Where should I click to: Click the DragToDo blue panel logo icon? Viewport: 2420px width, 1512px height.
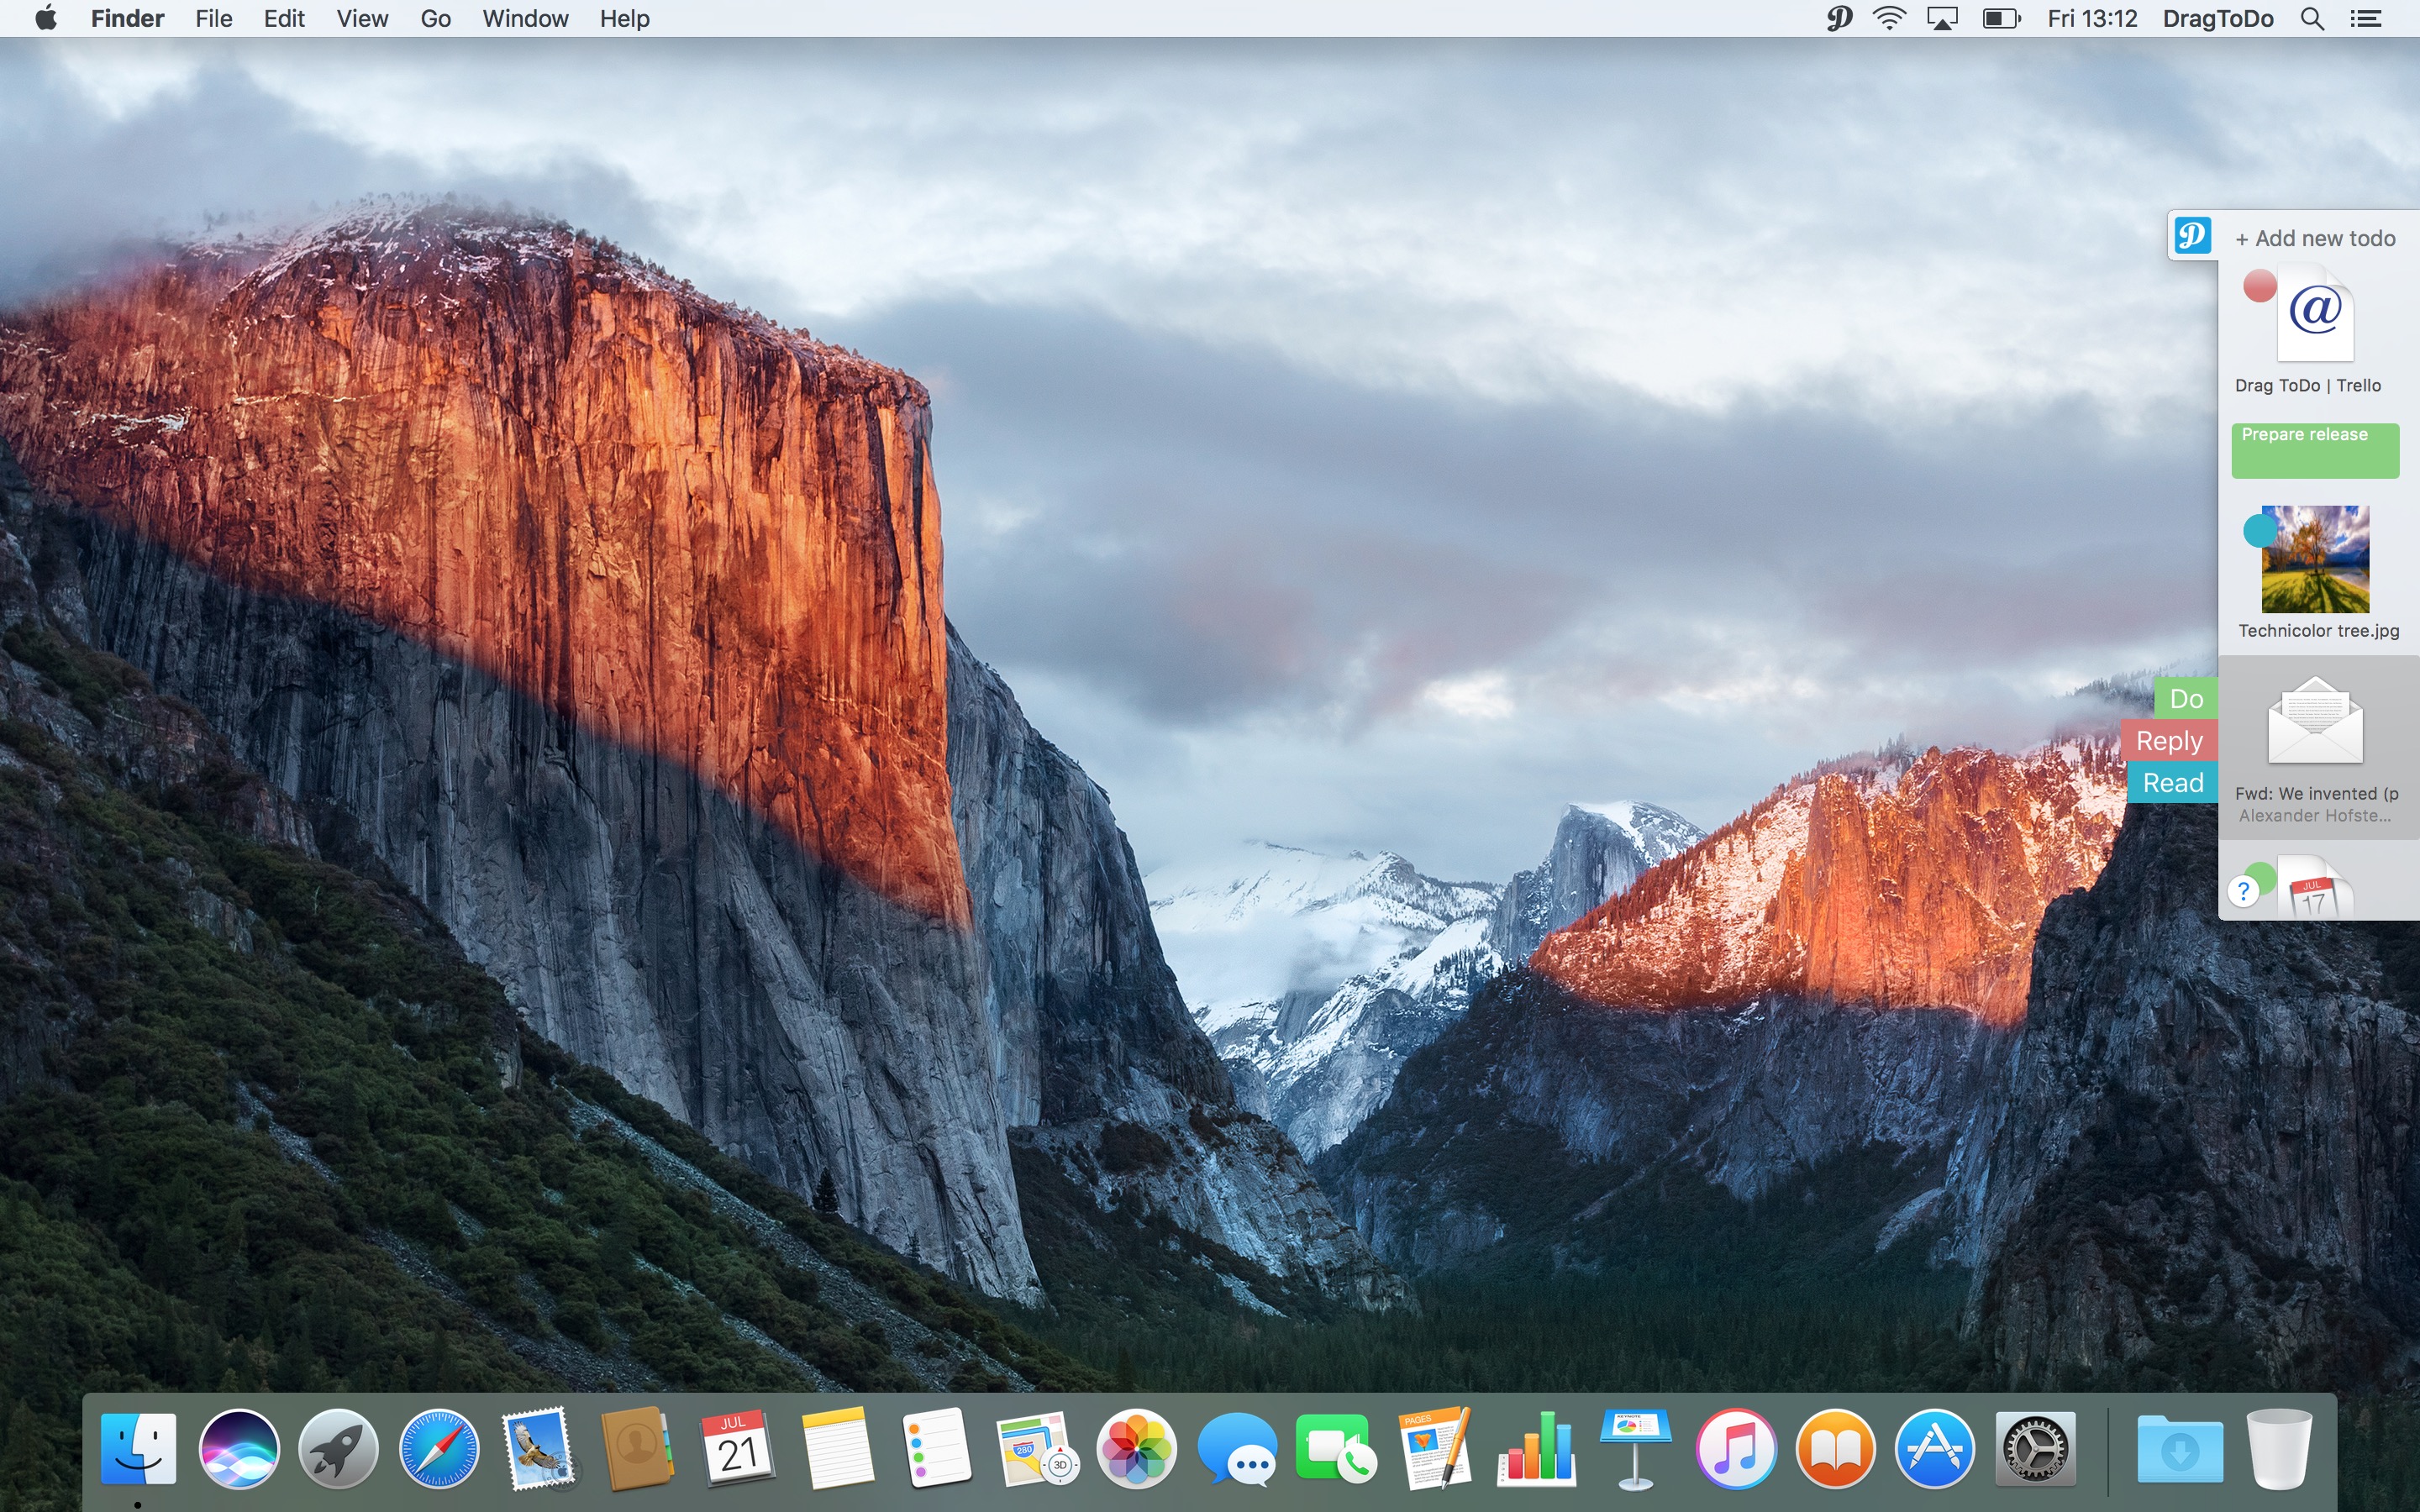coord(2192,236)
